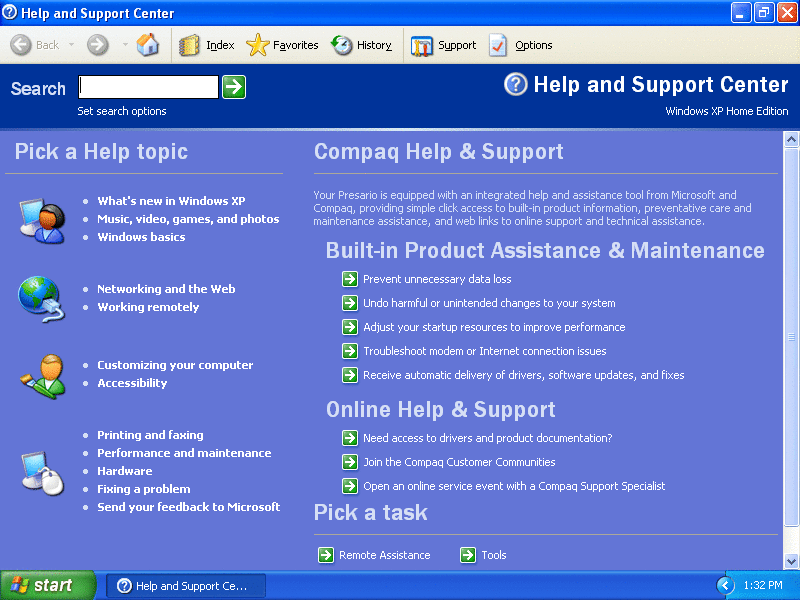
Task: Open Tools task link
Action: click(x=494, y=555)
